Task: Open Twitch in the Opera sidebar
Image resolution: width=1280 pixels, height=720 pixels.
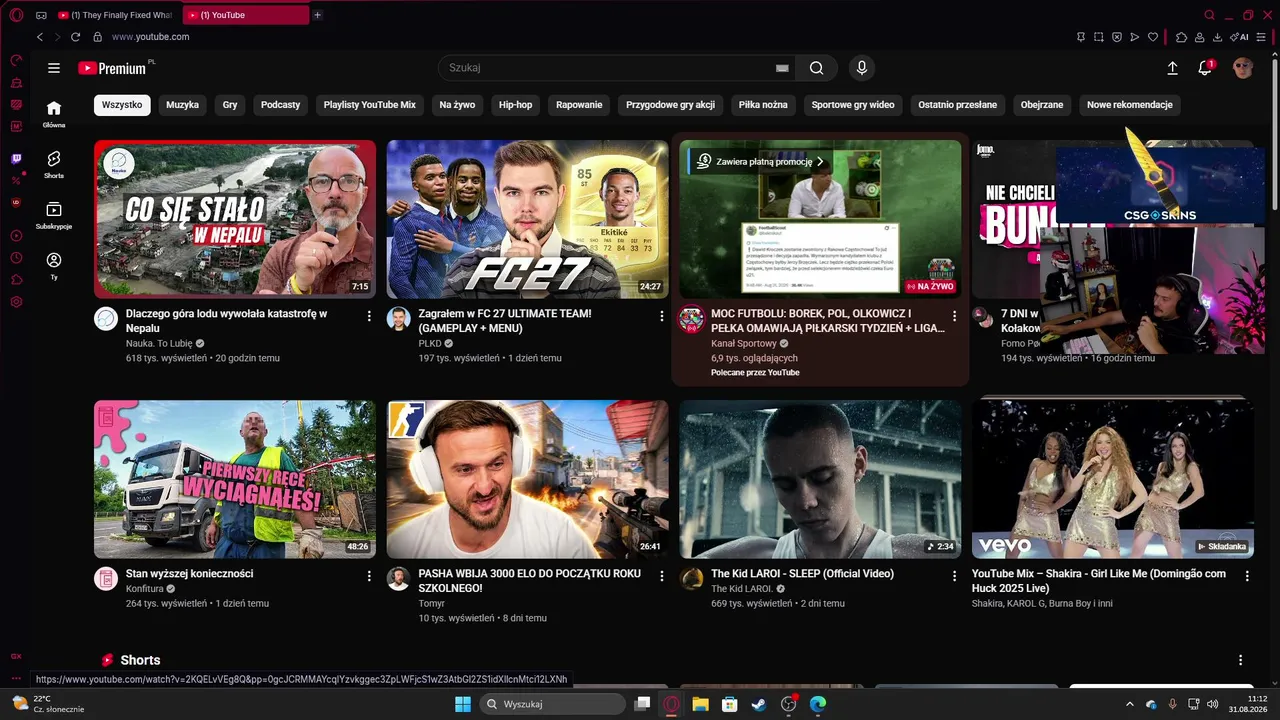Action: click(x=16, y=159)
